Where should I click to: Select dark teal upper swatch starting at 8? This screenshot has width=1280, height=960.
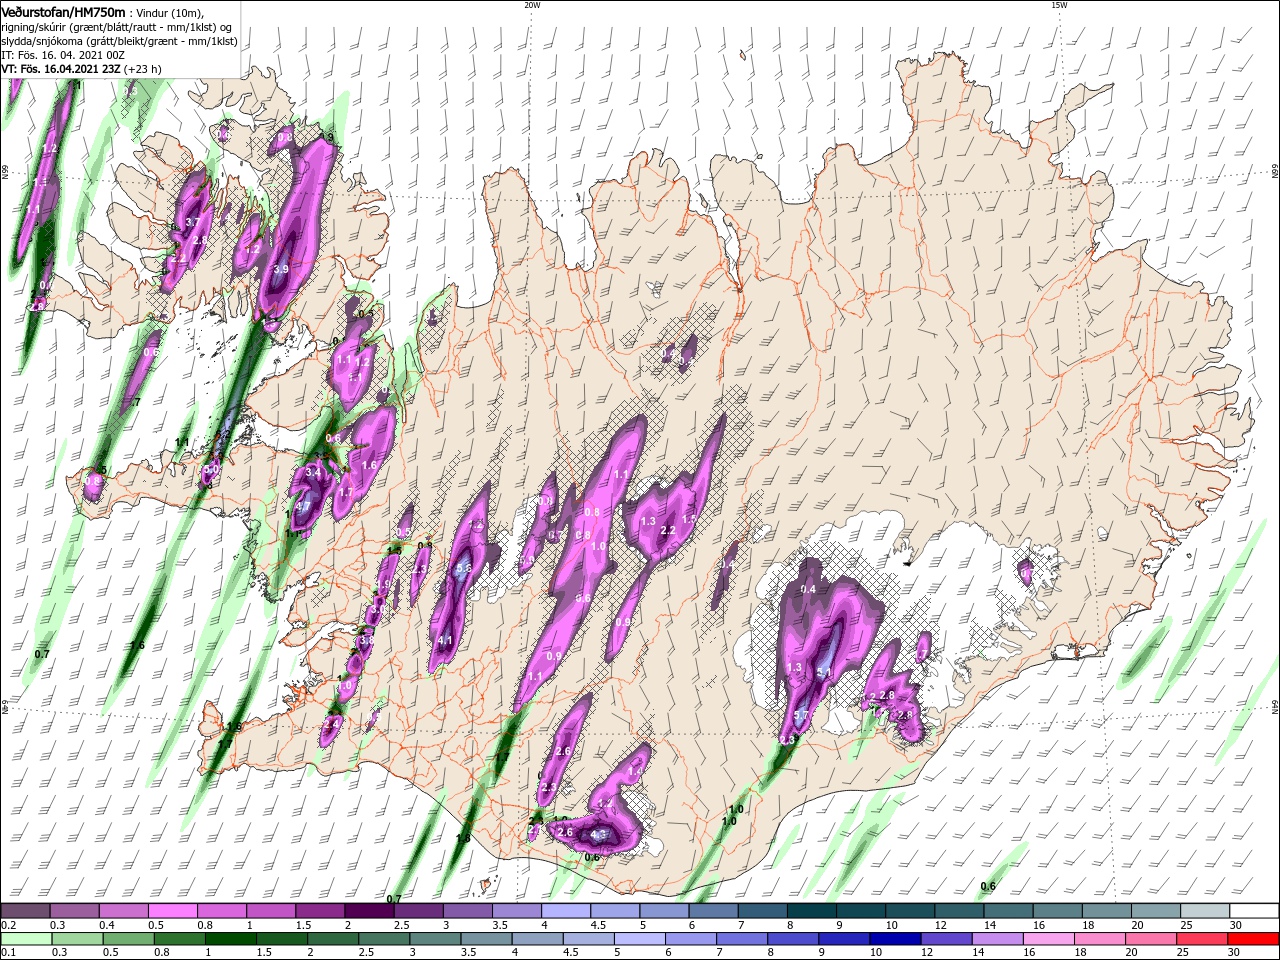point(812,910)
